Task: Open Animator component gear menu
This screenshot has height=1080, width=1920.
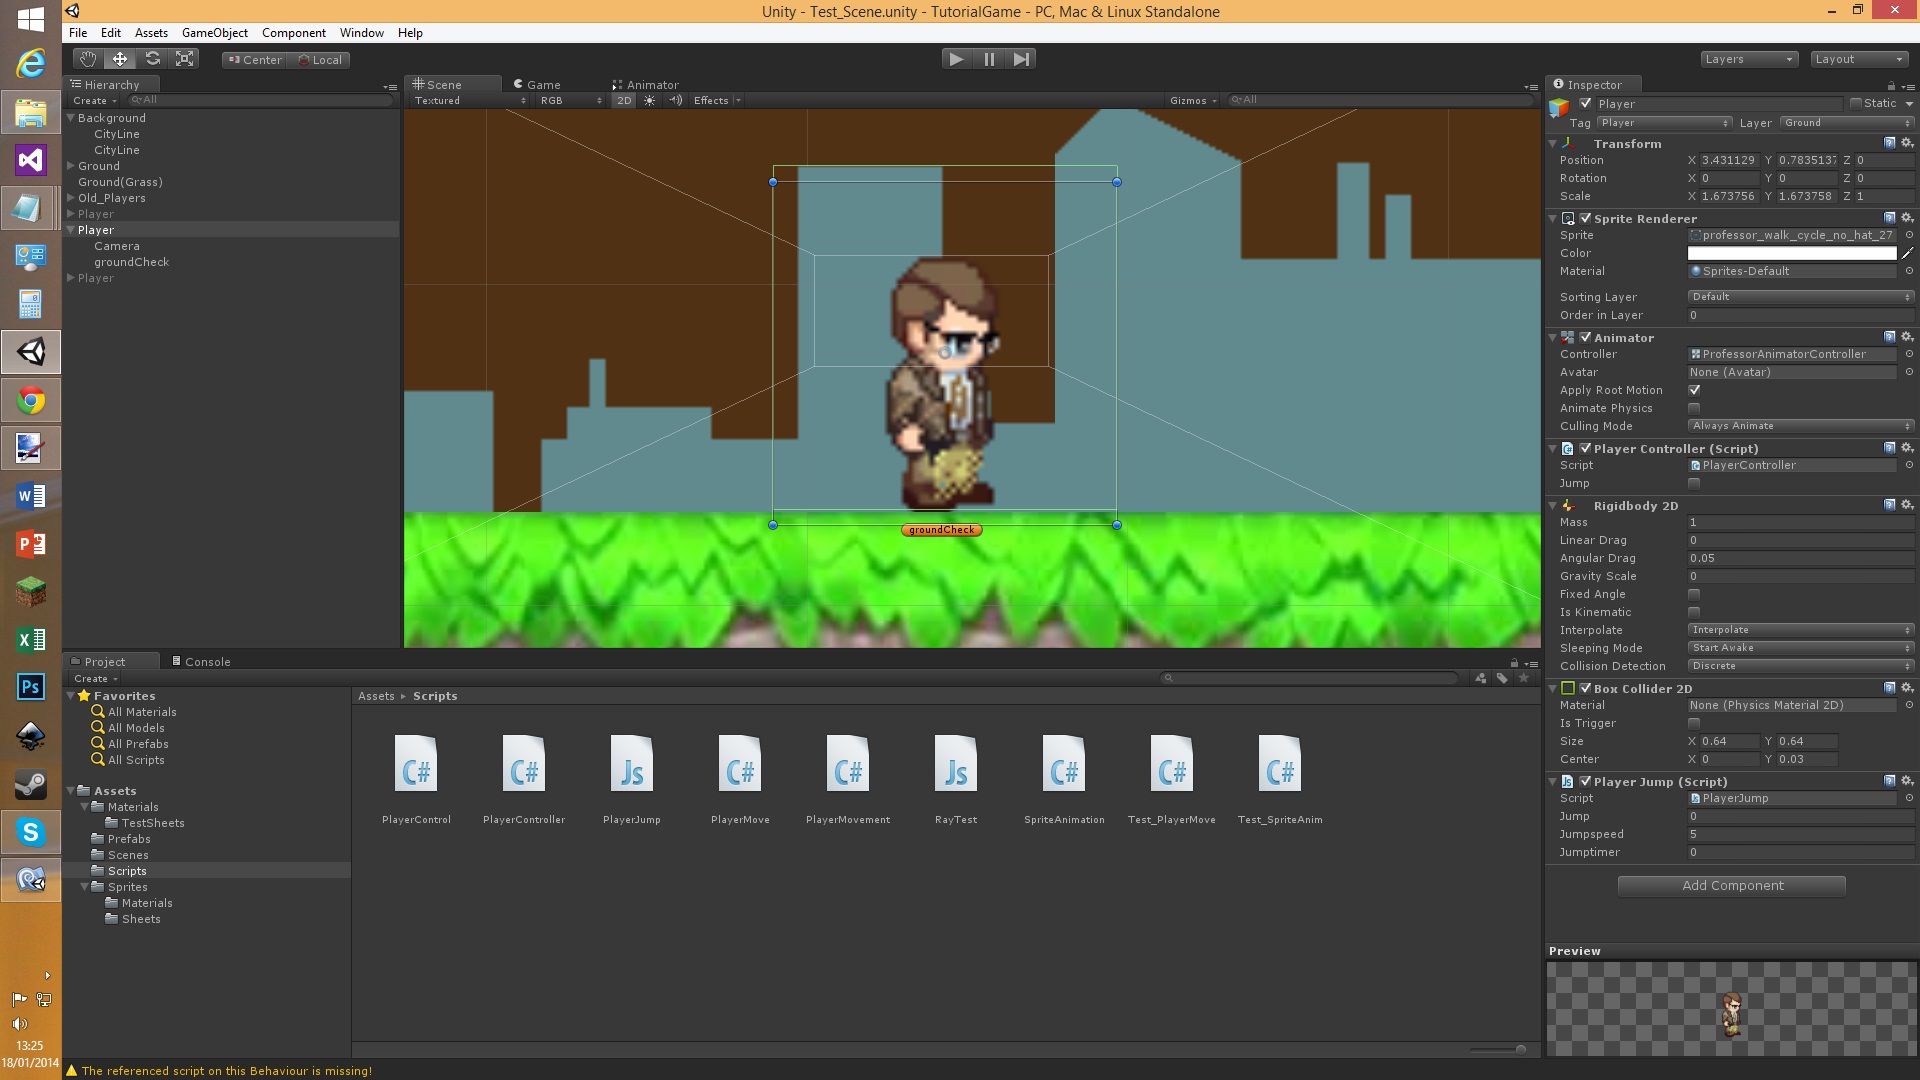Action: click(x=1907, y=337)
